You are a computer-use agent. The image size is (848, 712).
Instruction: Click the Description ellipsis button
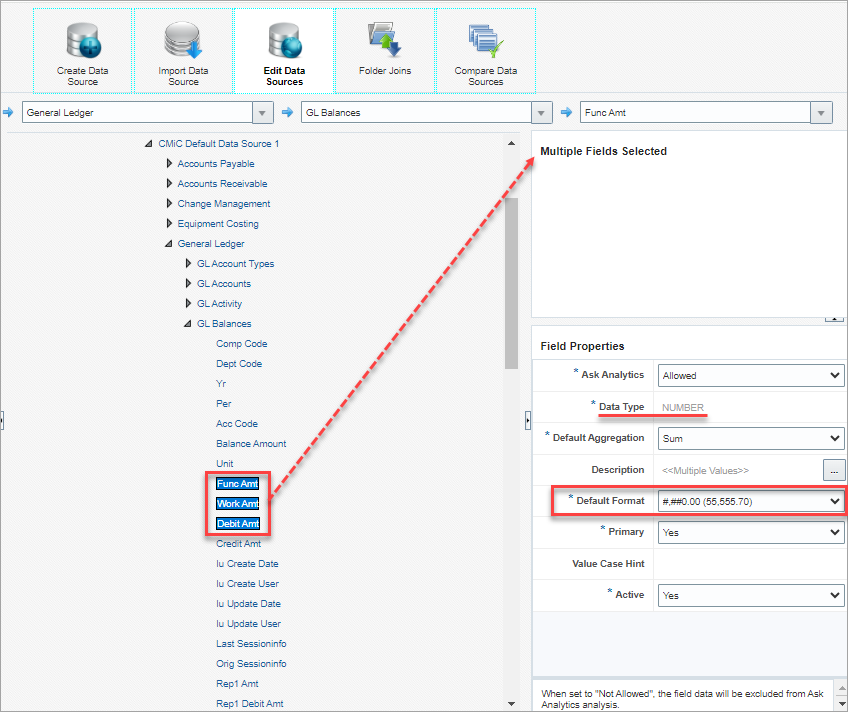(x=834, y=470)
